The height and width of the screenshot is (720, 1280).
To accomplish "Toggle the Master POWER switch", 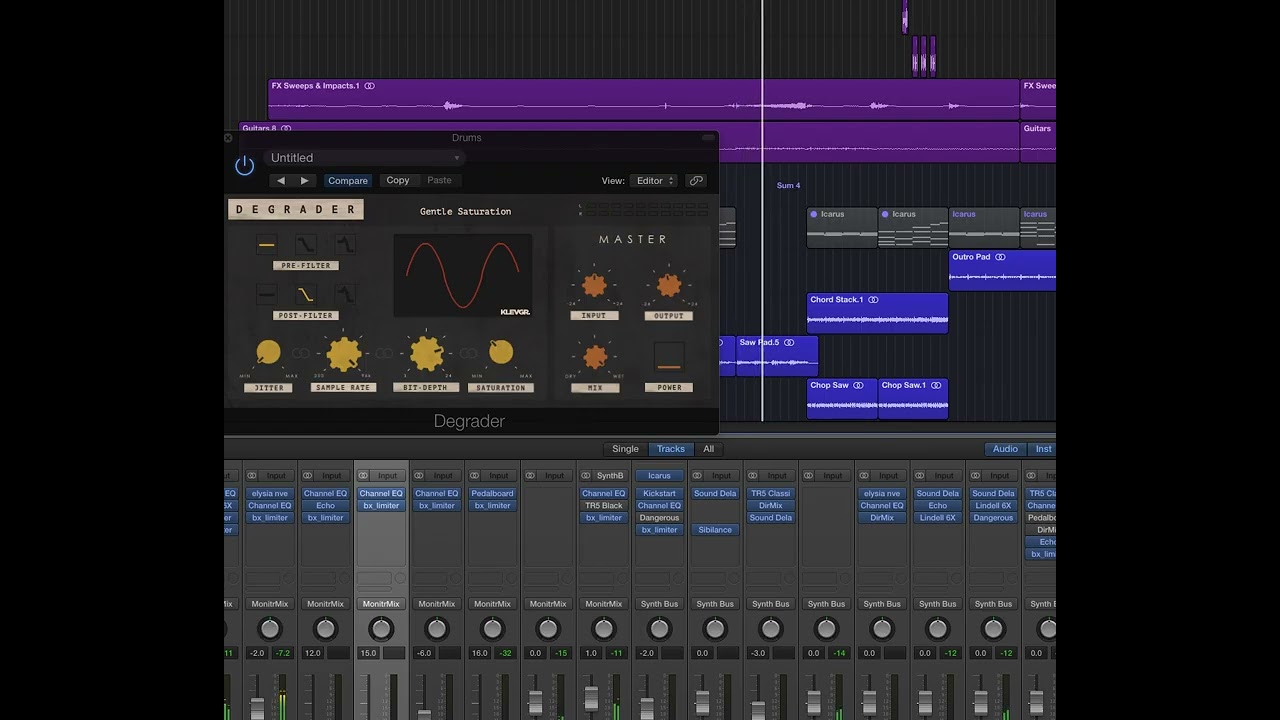I will pos(669,356).
